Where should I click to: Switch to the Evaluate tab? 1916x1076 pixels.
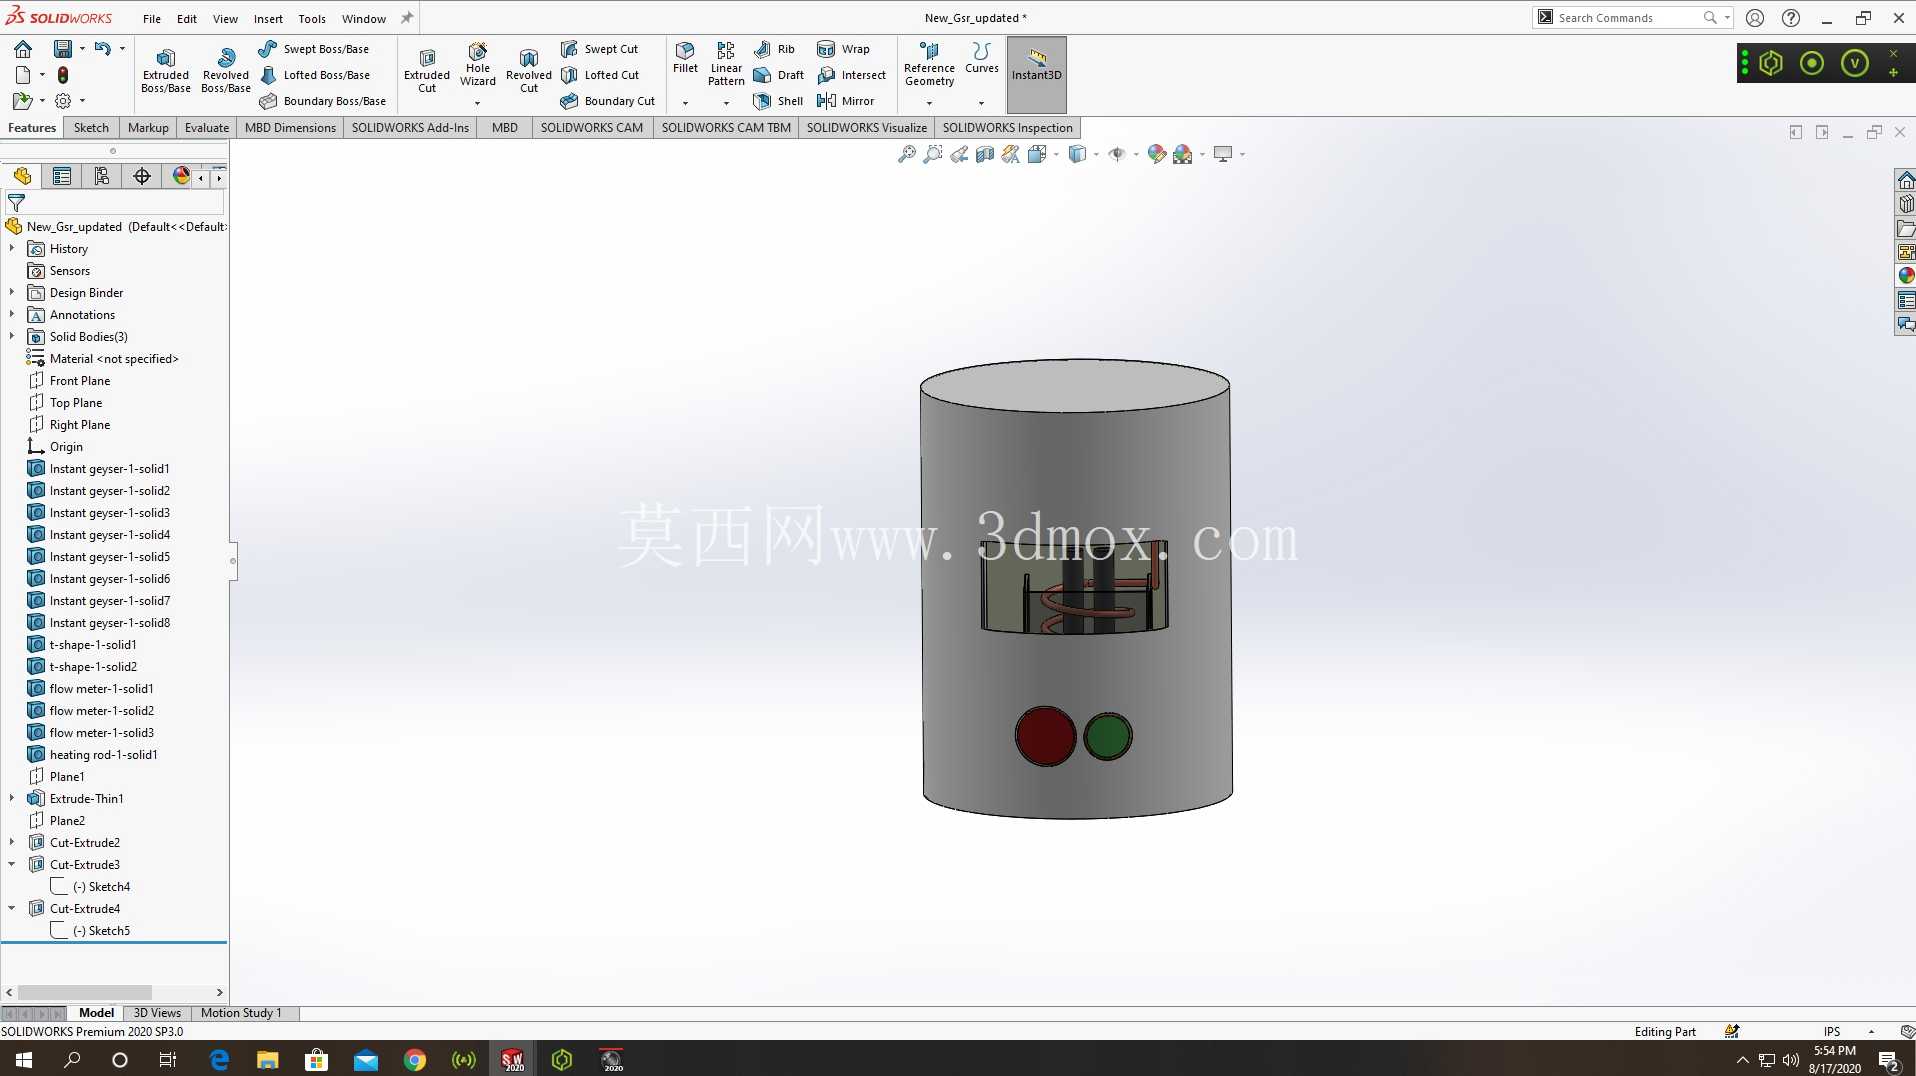207,127
